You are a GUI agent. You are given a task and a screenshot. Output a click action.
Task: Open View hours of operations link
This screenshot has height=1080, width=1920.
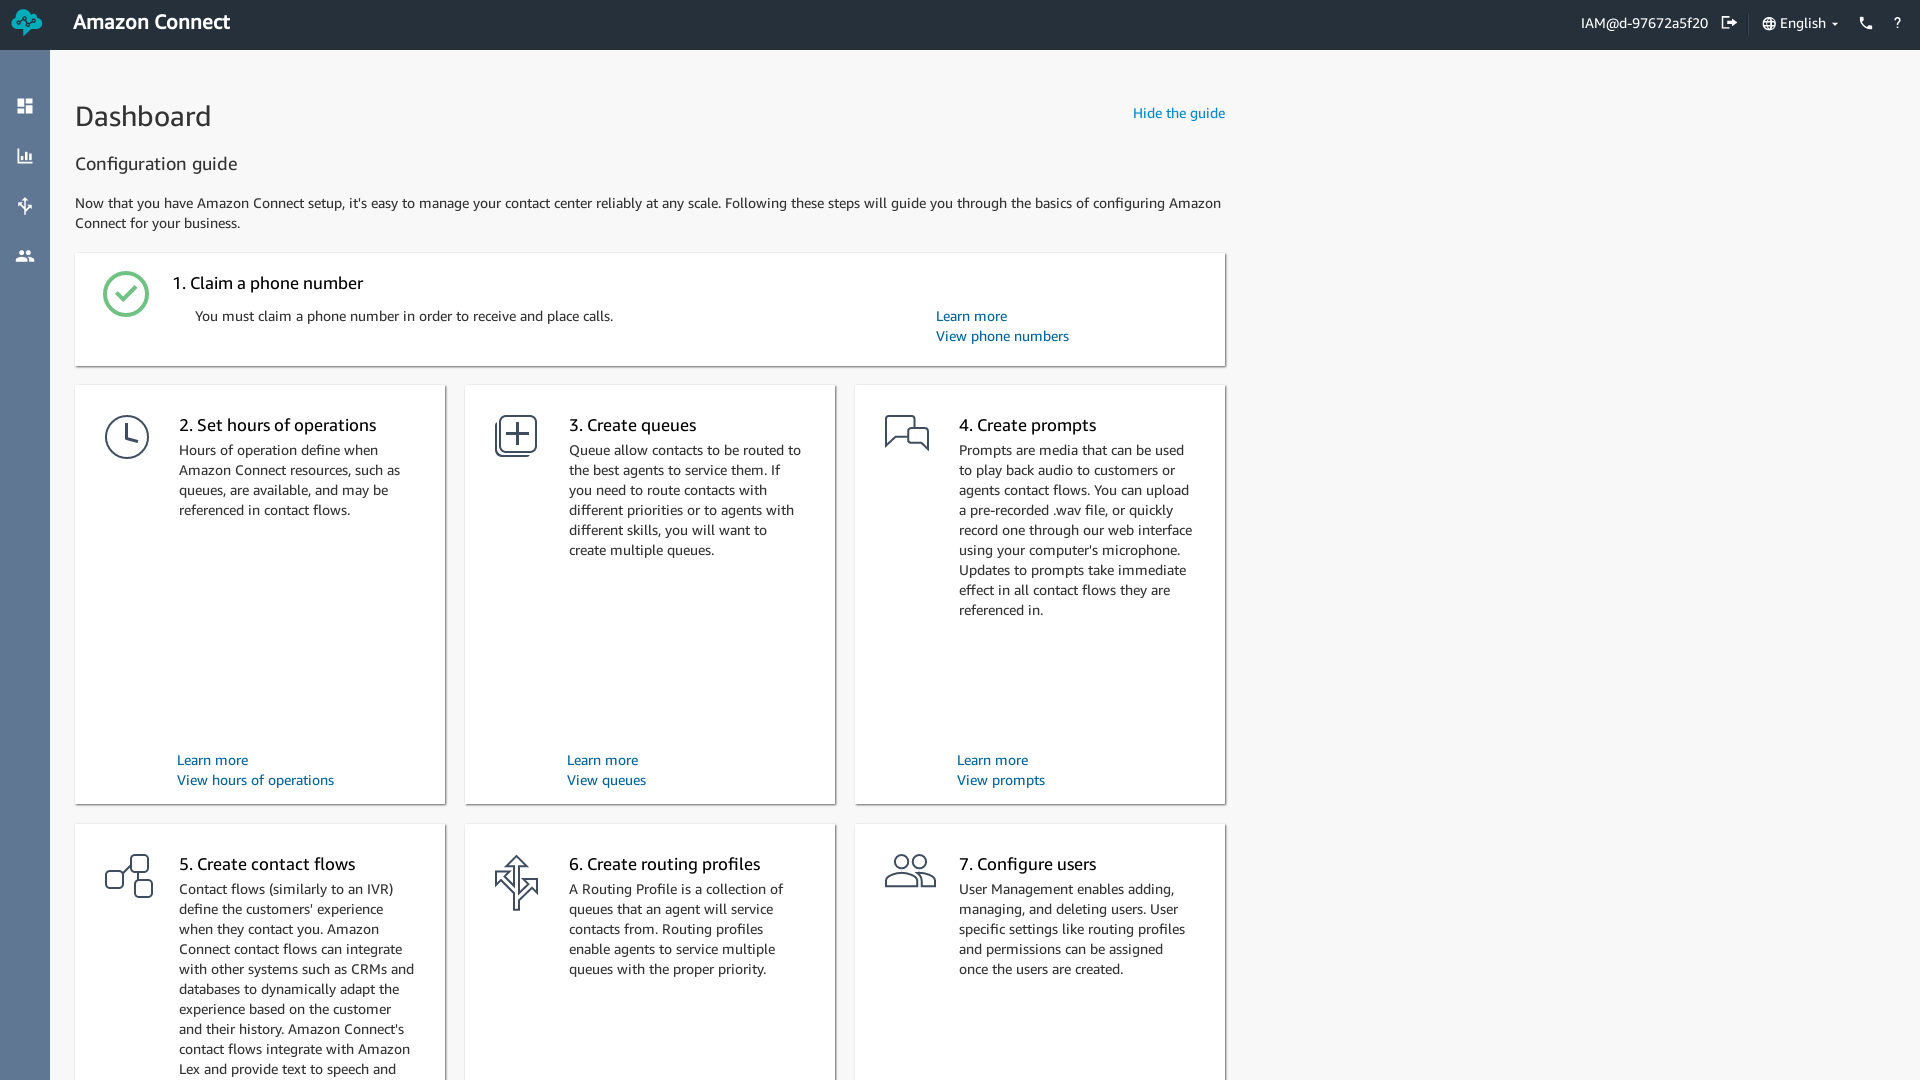pyautogui.click(x=255, y=780)
